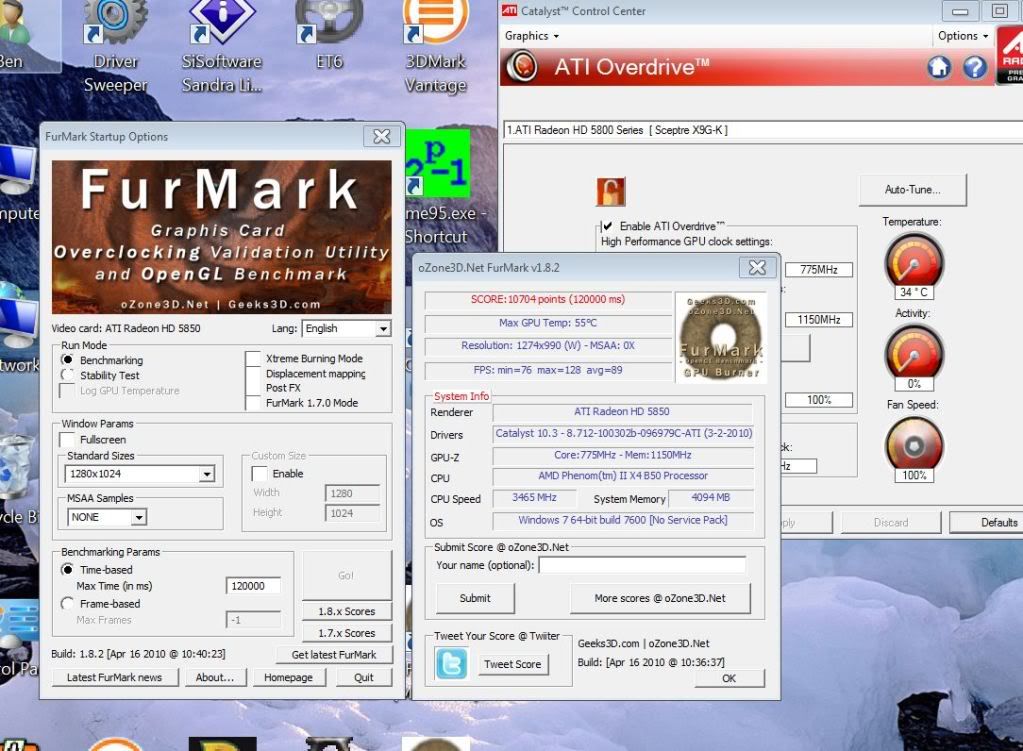The height and width of the screenshot is (751, 1023).
Task: Select Frame-based benchmarking option
Action: (67, 604)
